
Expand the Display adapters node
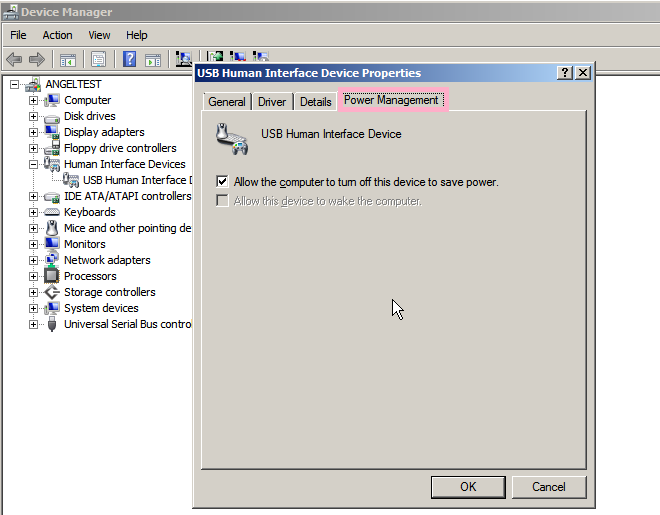[x=33, y=132]
